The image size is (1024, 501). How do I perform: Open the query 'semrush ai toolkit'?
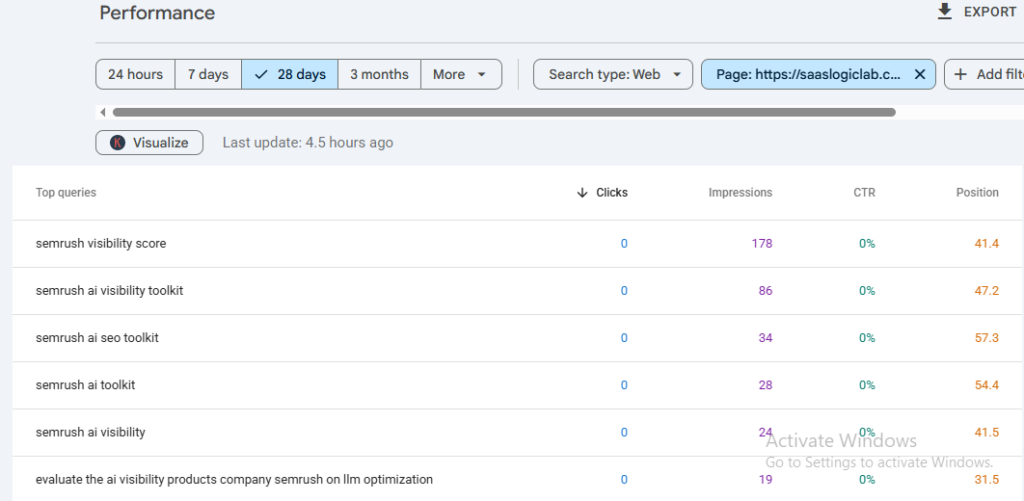(x=85, y=385)
